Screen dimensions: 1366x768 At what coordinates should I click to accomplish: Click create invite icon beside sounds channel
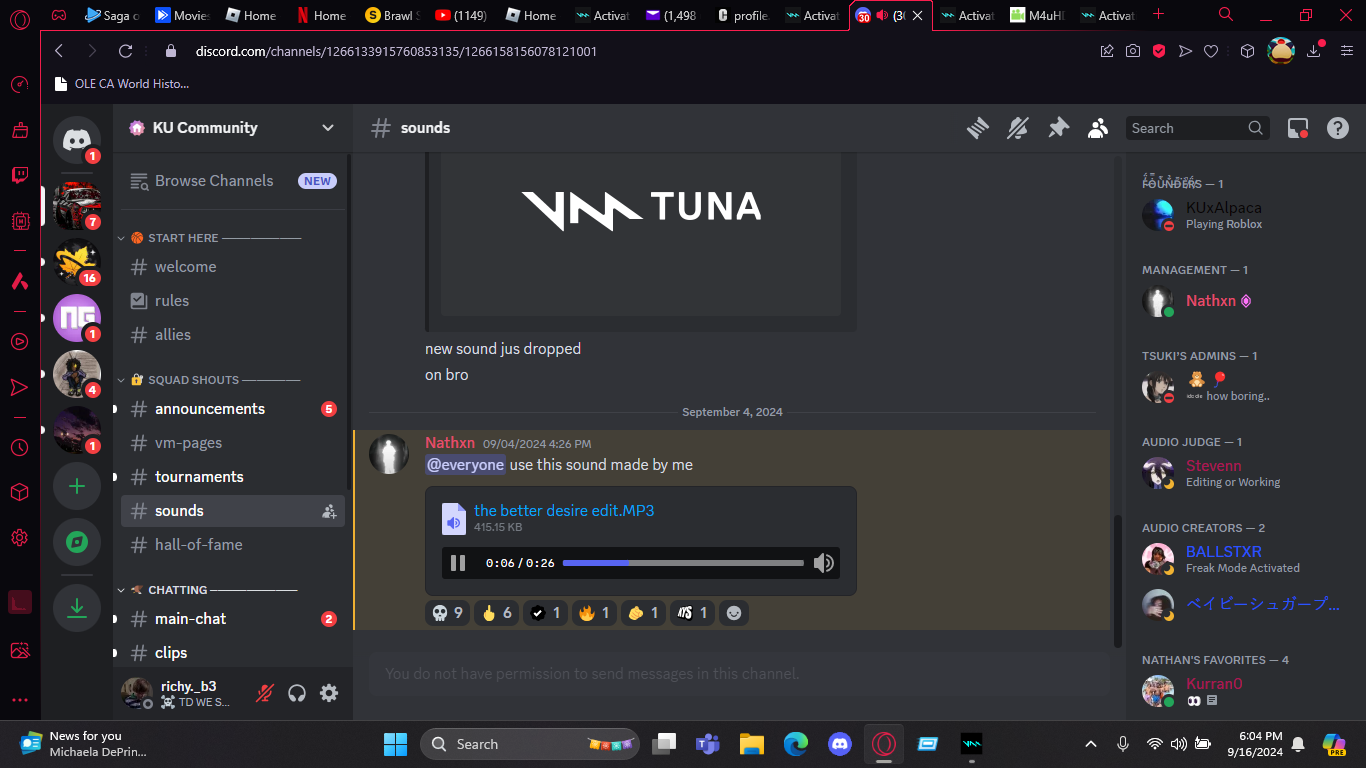point(329,511)
